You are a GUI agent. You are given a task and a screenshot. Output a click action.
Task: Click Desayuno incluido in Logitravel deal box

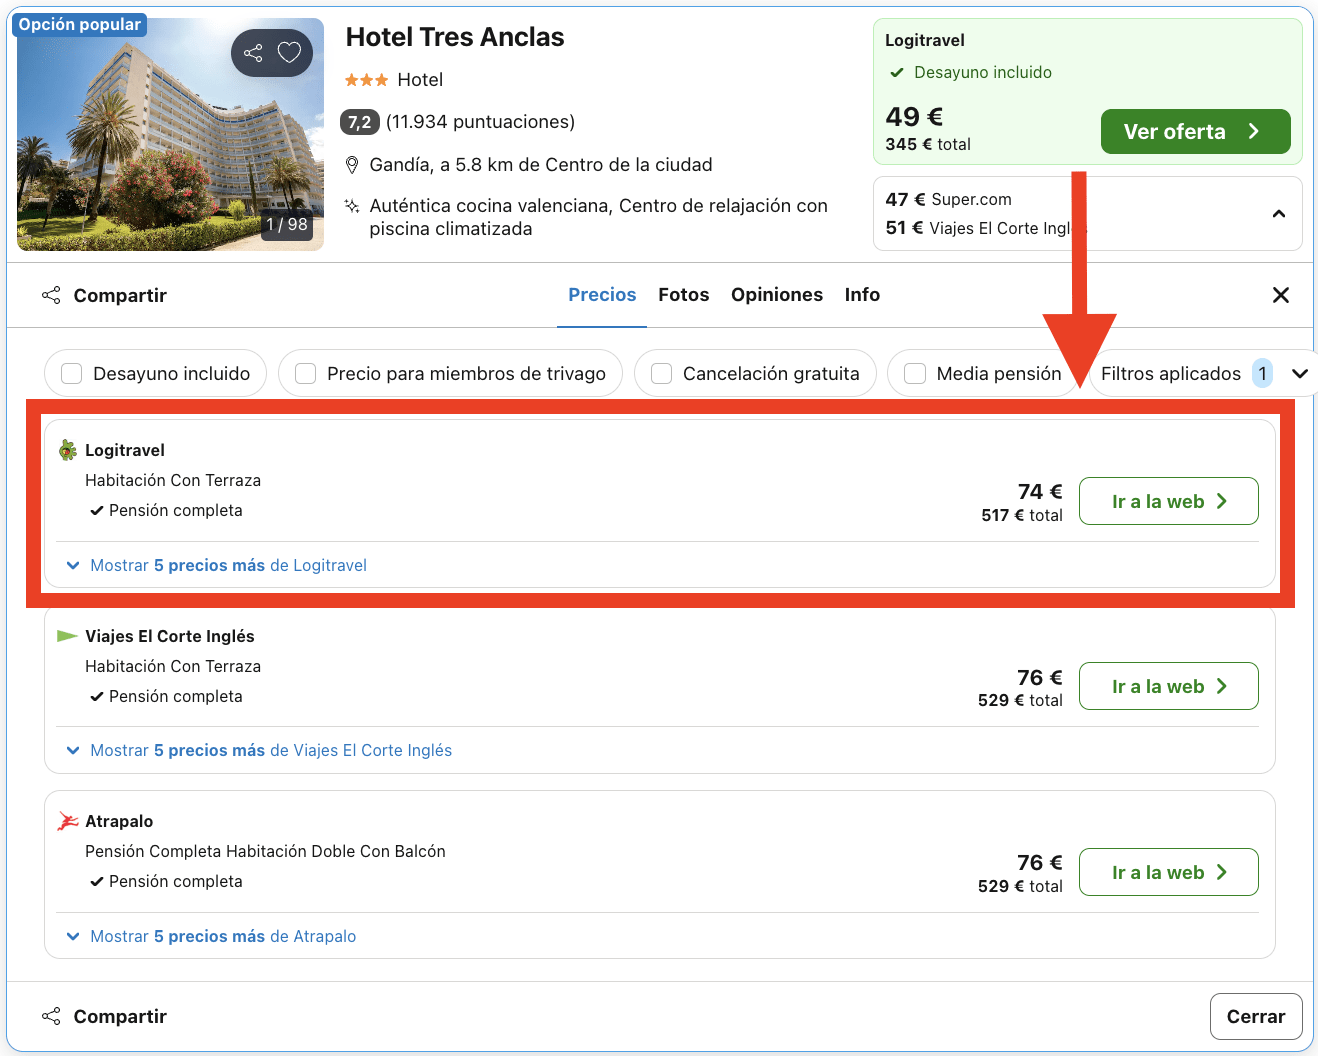click(983, 73)
